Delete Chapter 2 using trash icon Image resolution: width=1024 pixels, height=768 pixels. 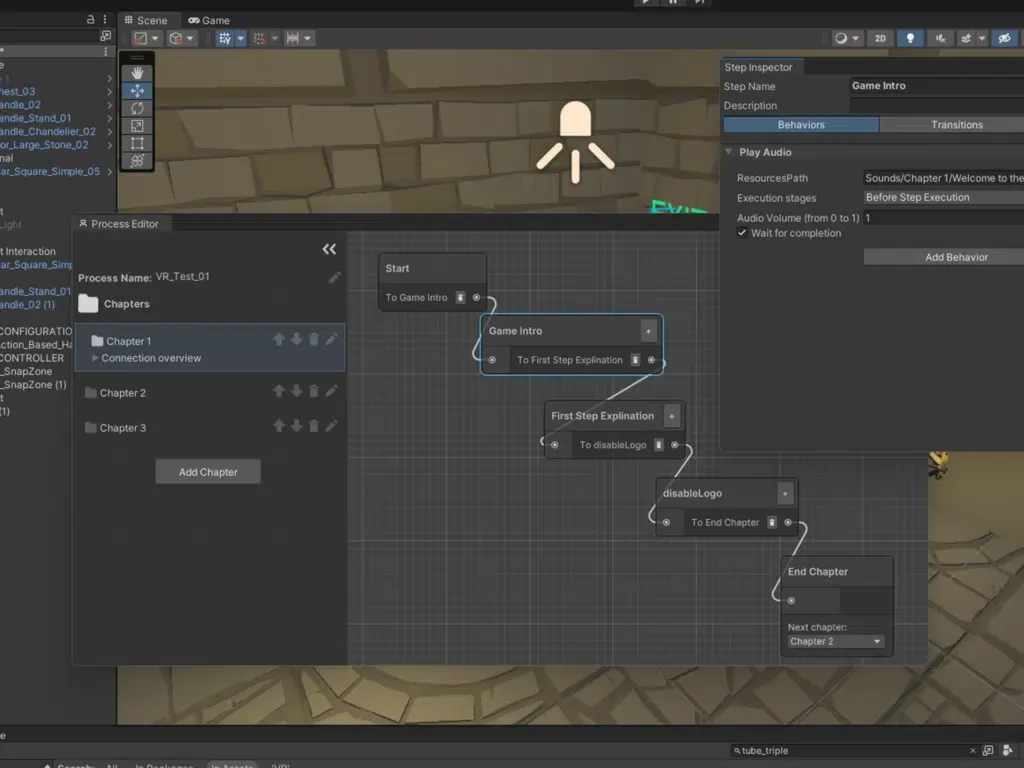[x=313, y=392]
